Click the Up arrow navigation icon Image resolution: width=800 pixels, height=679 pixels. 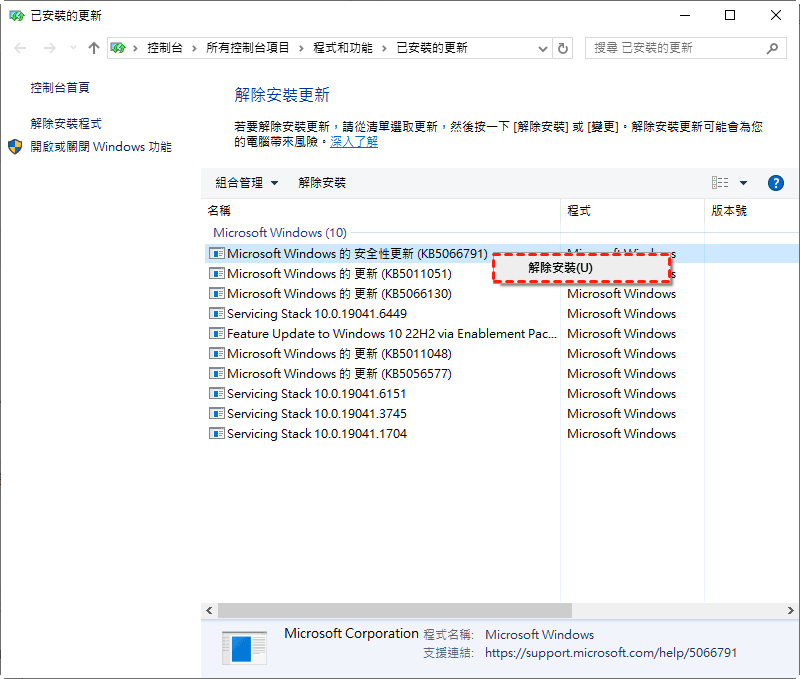94,48
